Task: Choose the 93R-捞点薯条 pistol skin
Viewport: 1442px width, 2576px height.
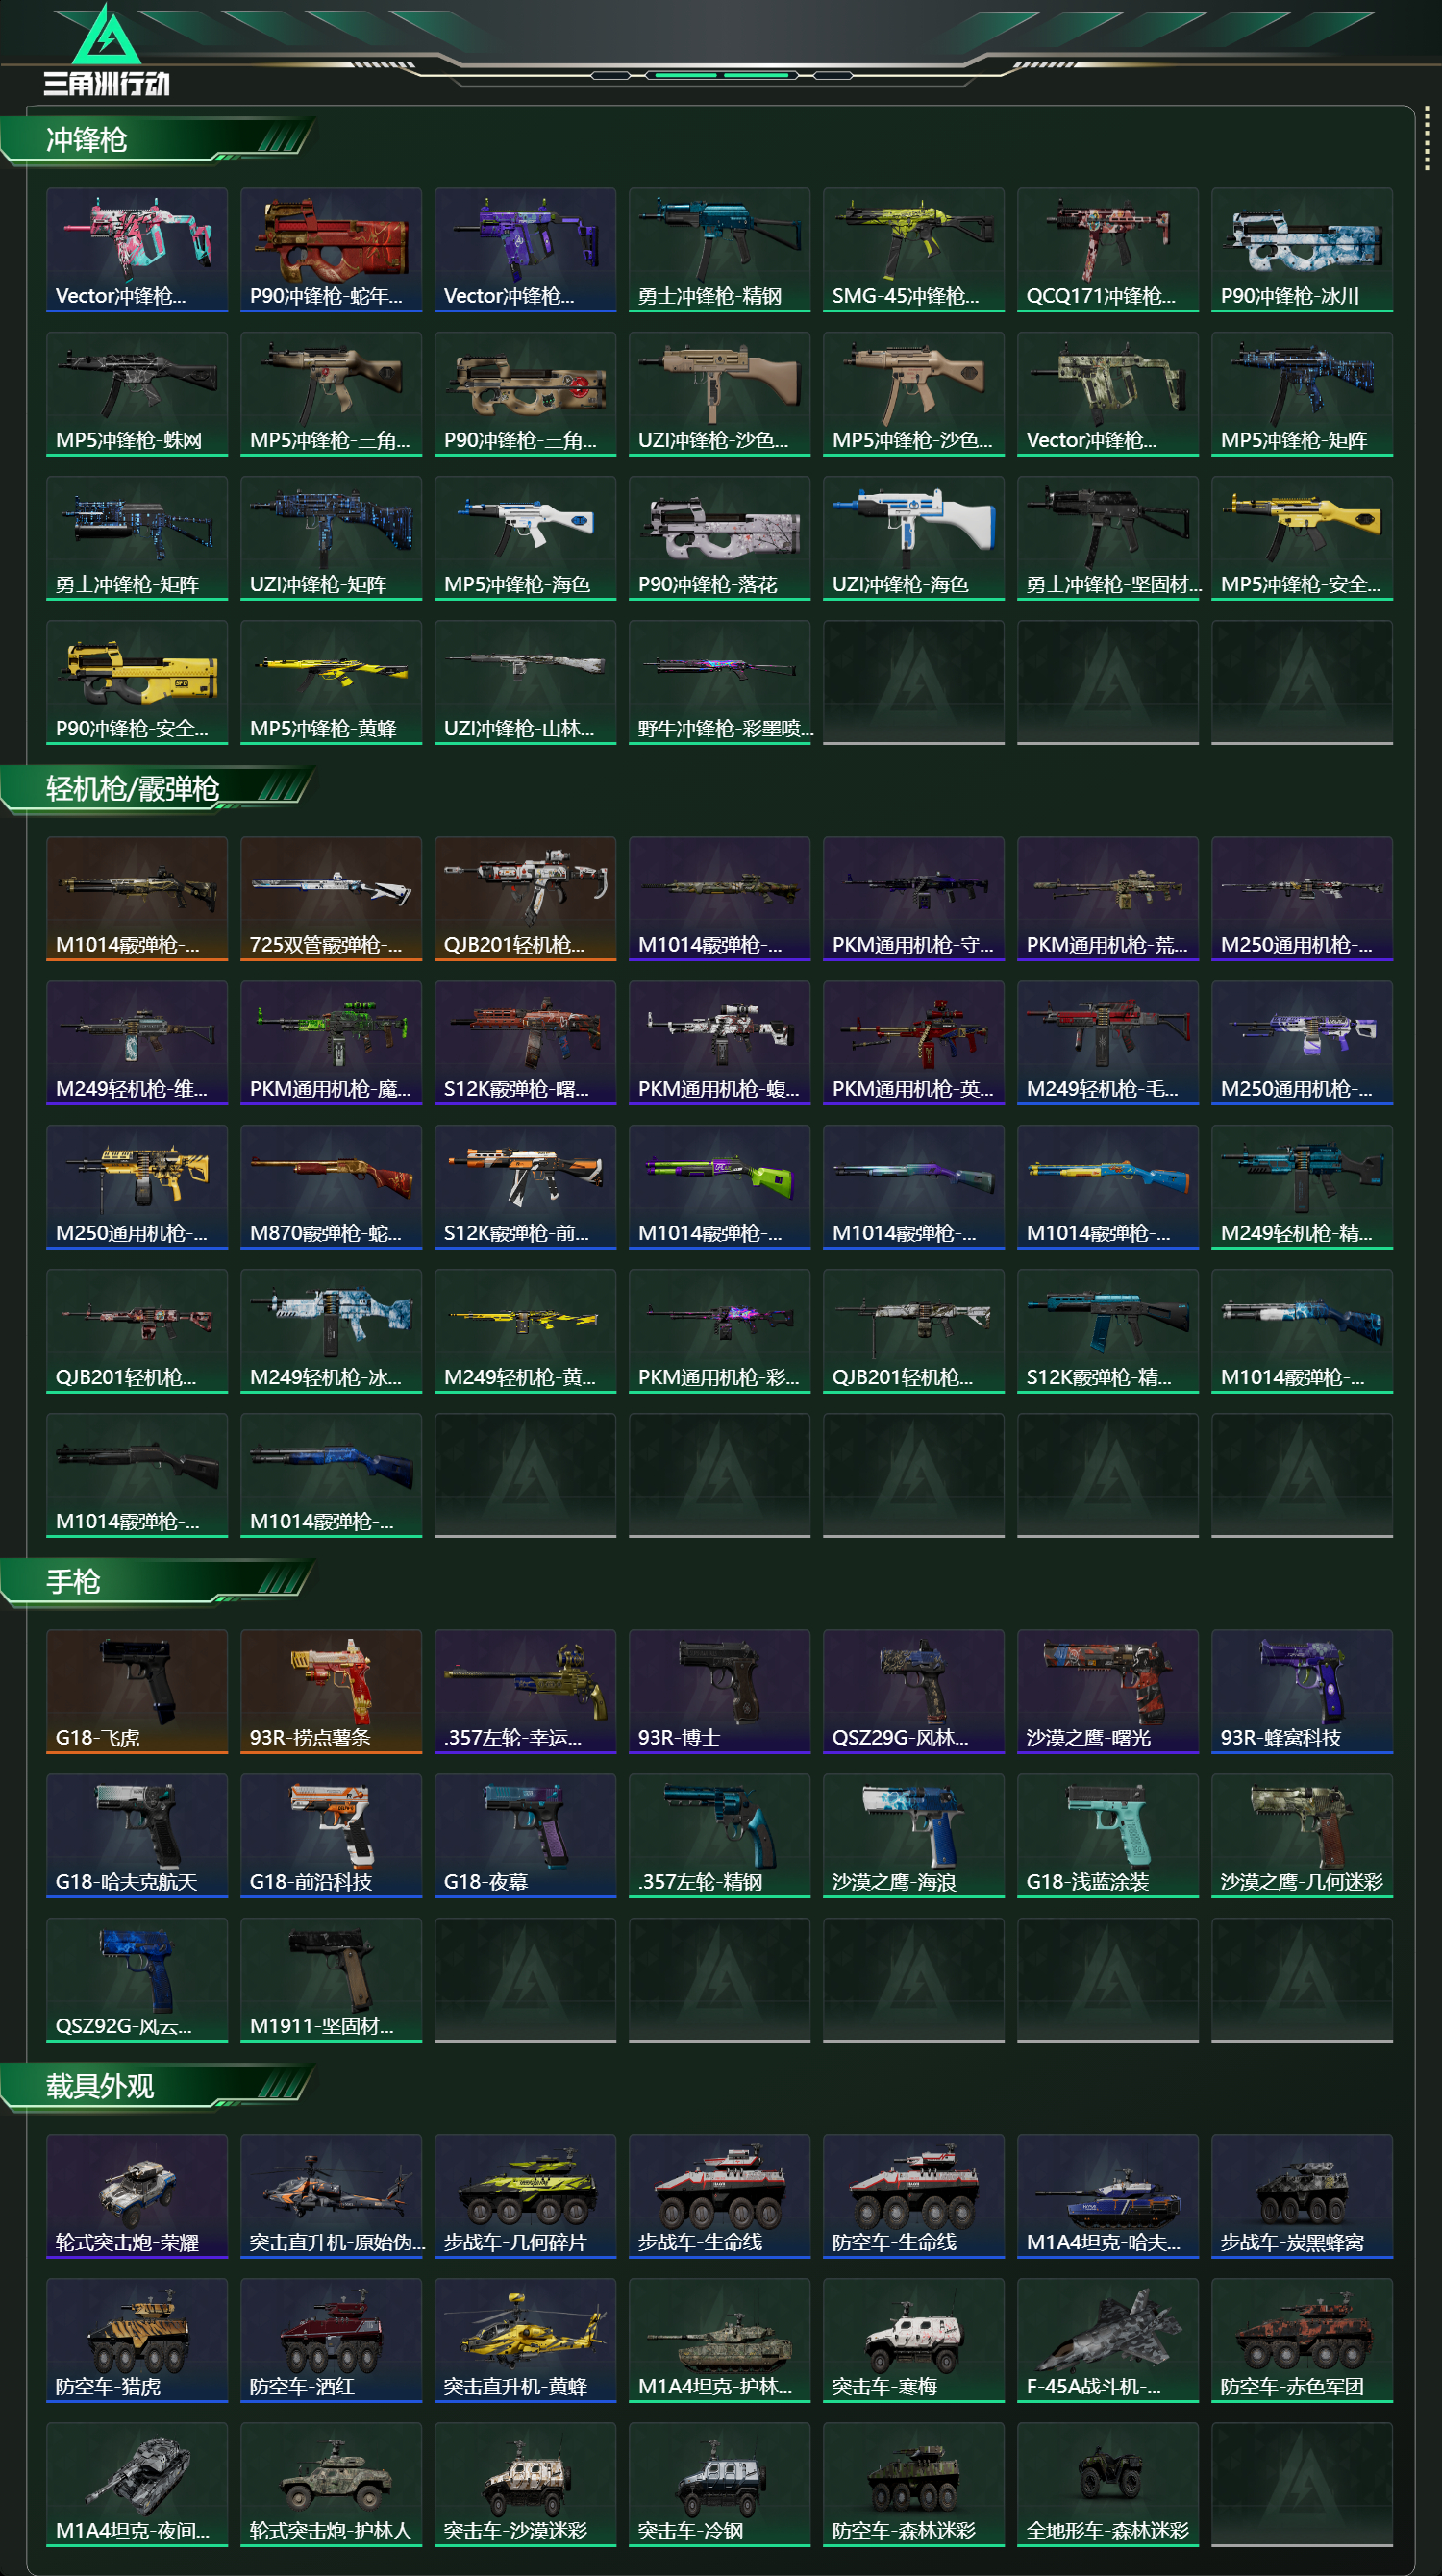Action: [x=331, y=1691]
